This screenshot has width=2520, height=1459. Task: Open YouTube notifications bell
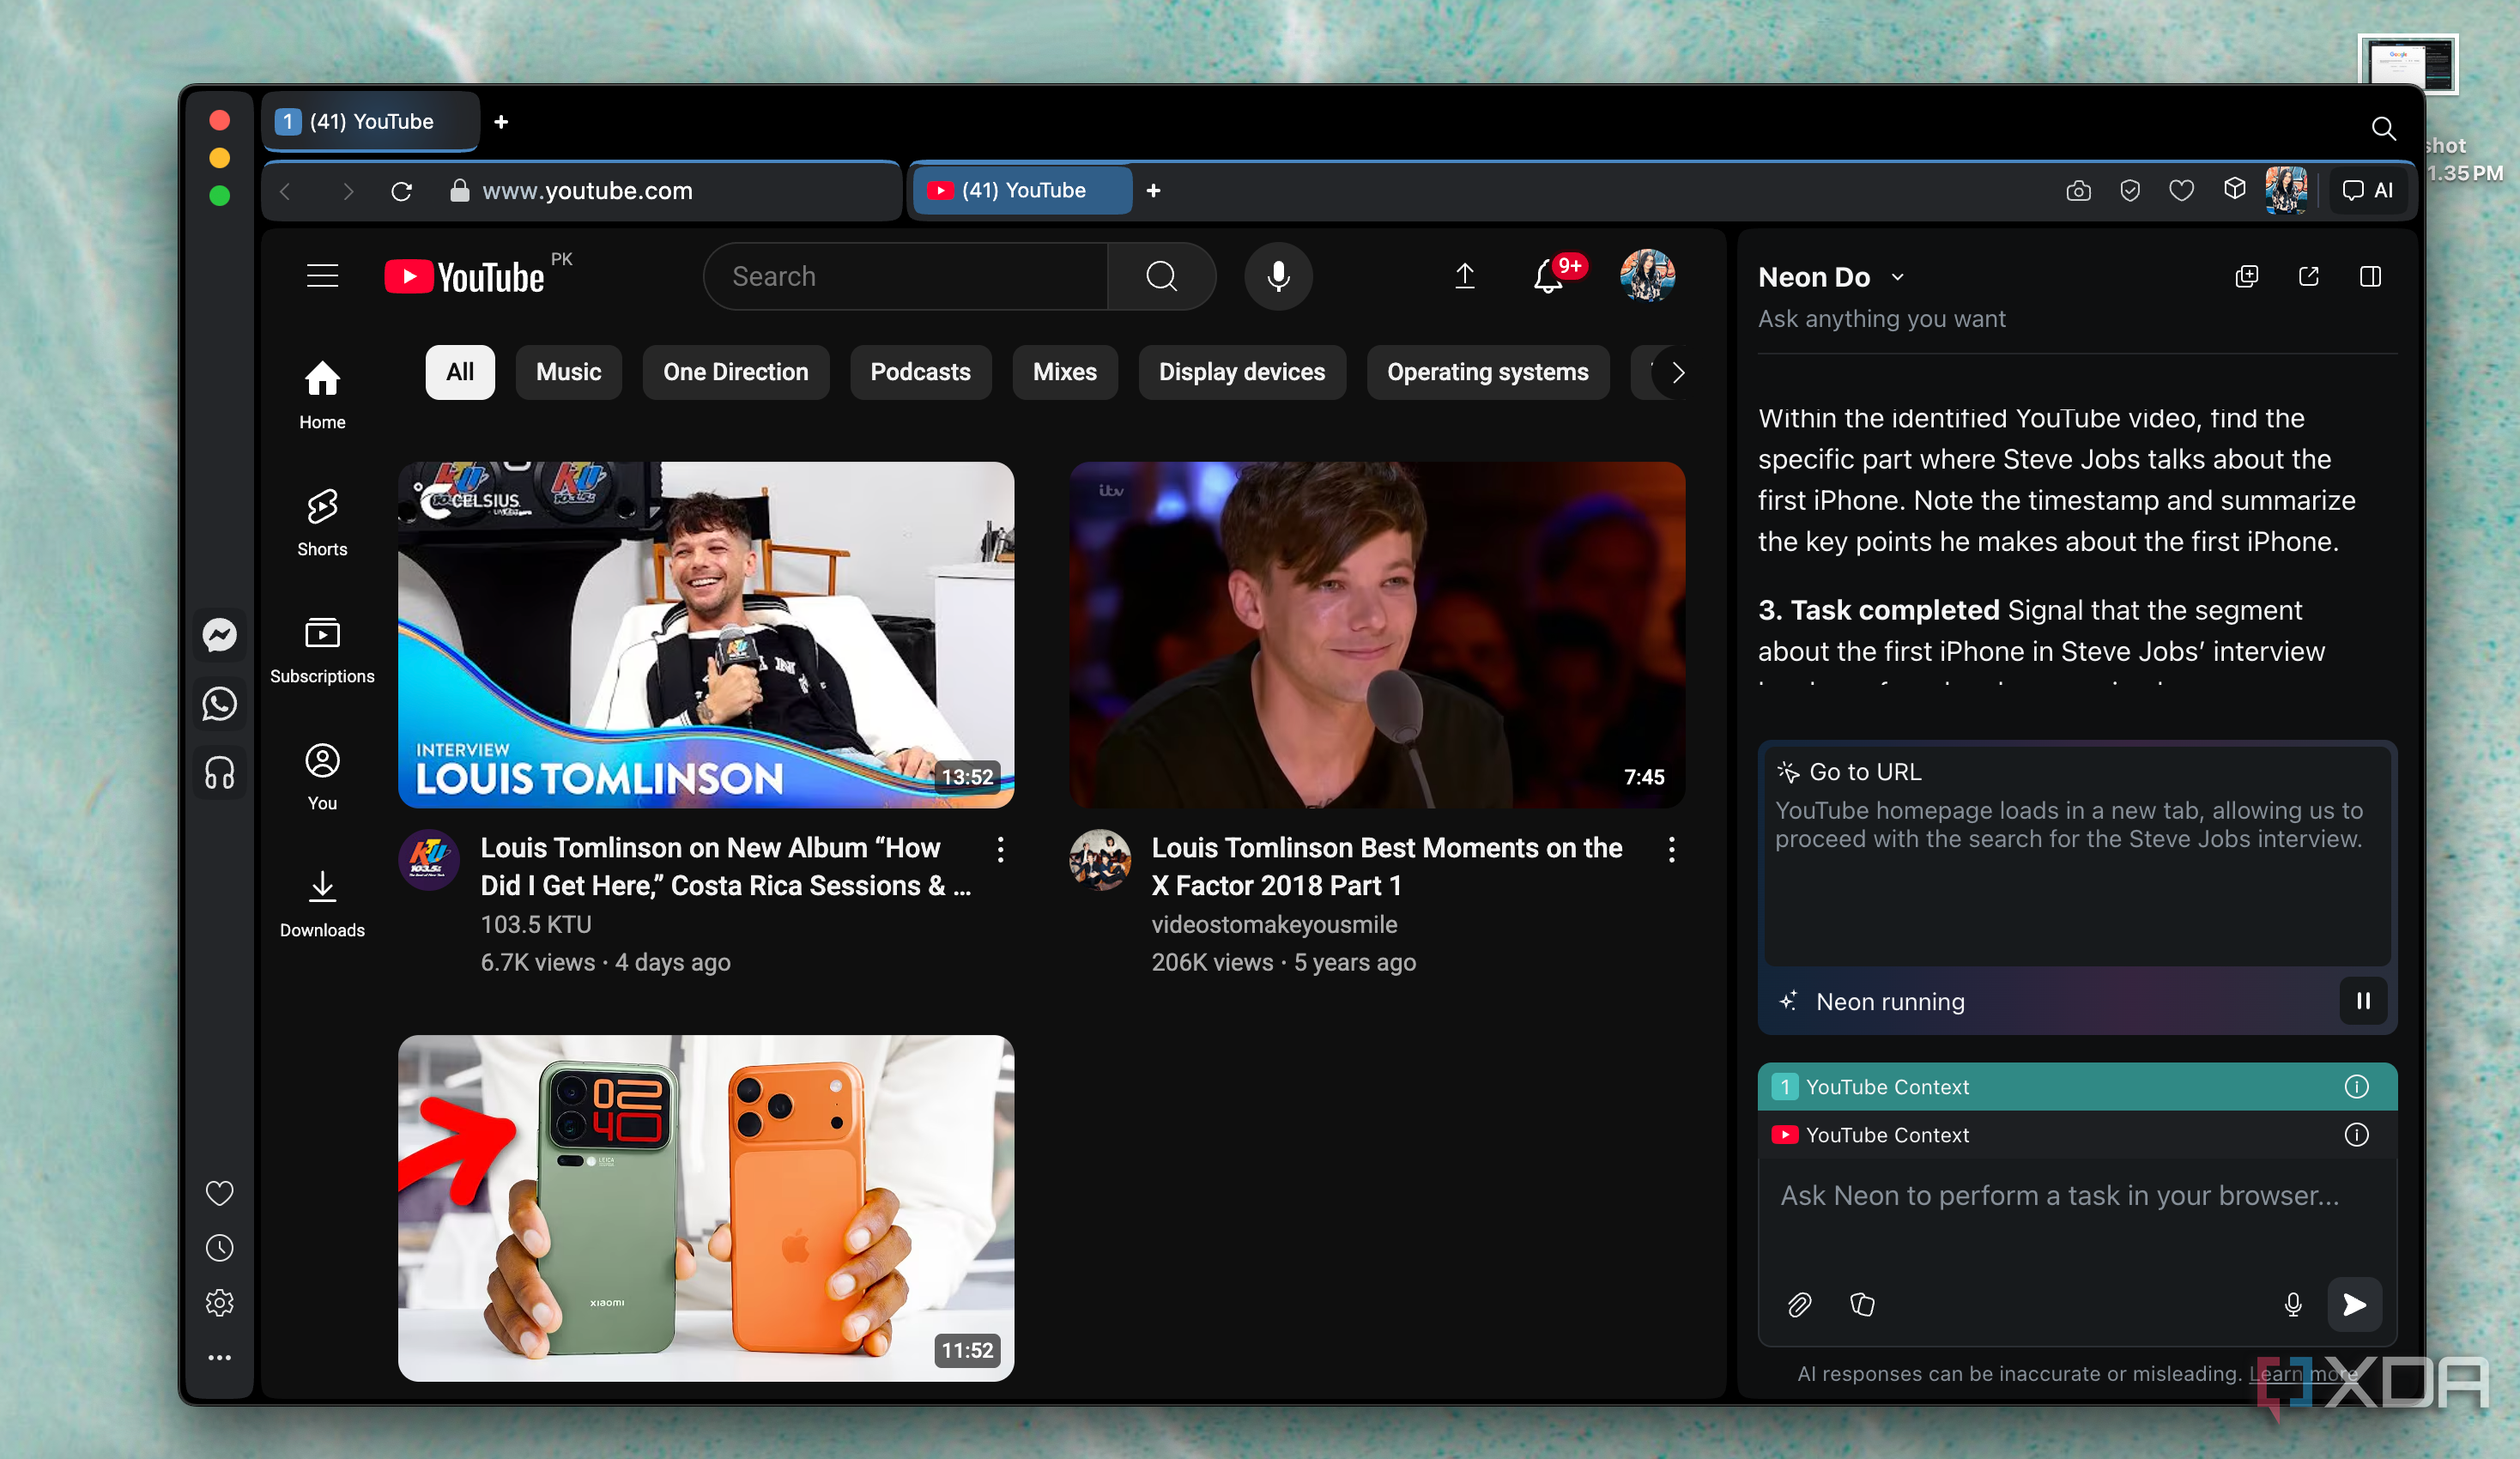click(1548, 276)
